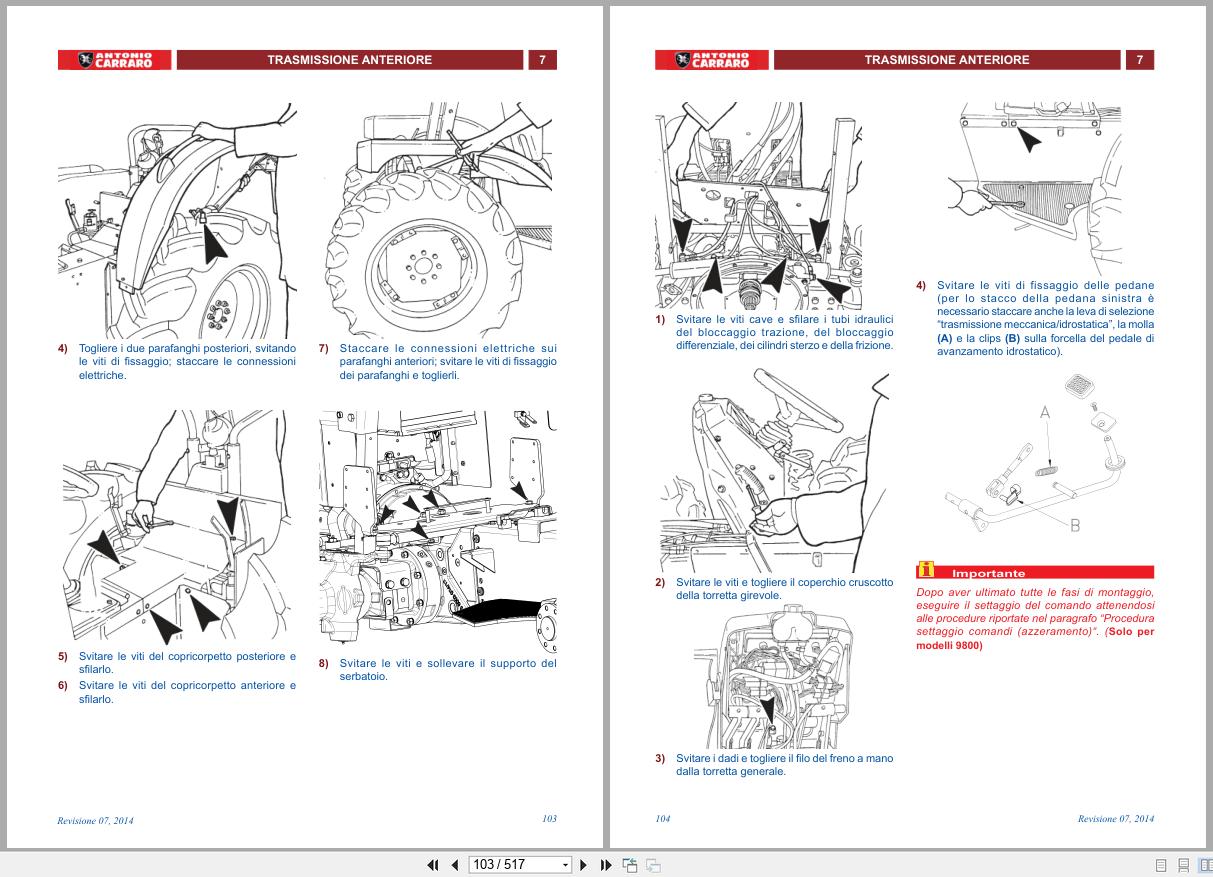Click label B in the pedal diagram
1213x877 pixels.
coord(1075,526)
